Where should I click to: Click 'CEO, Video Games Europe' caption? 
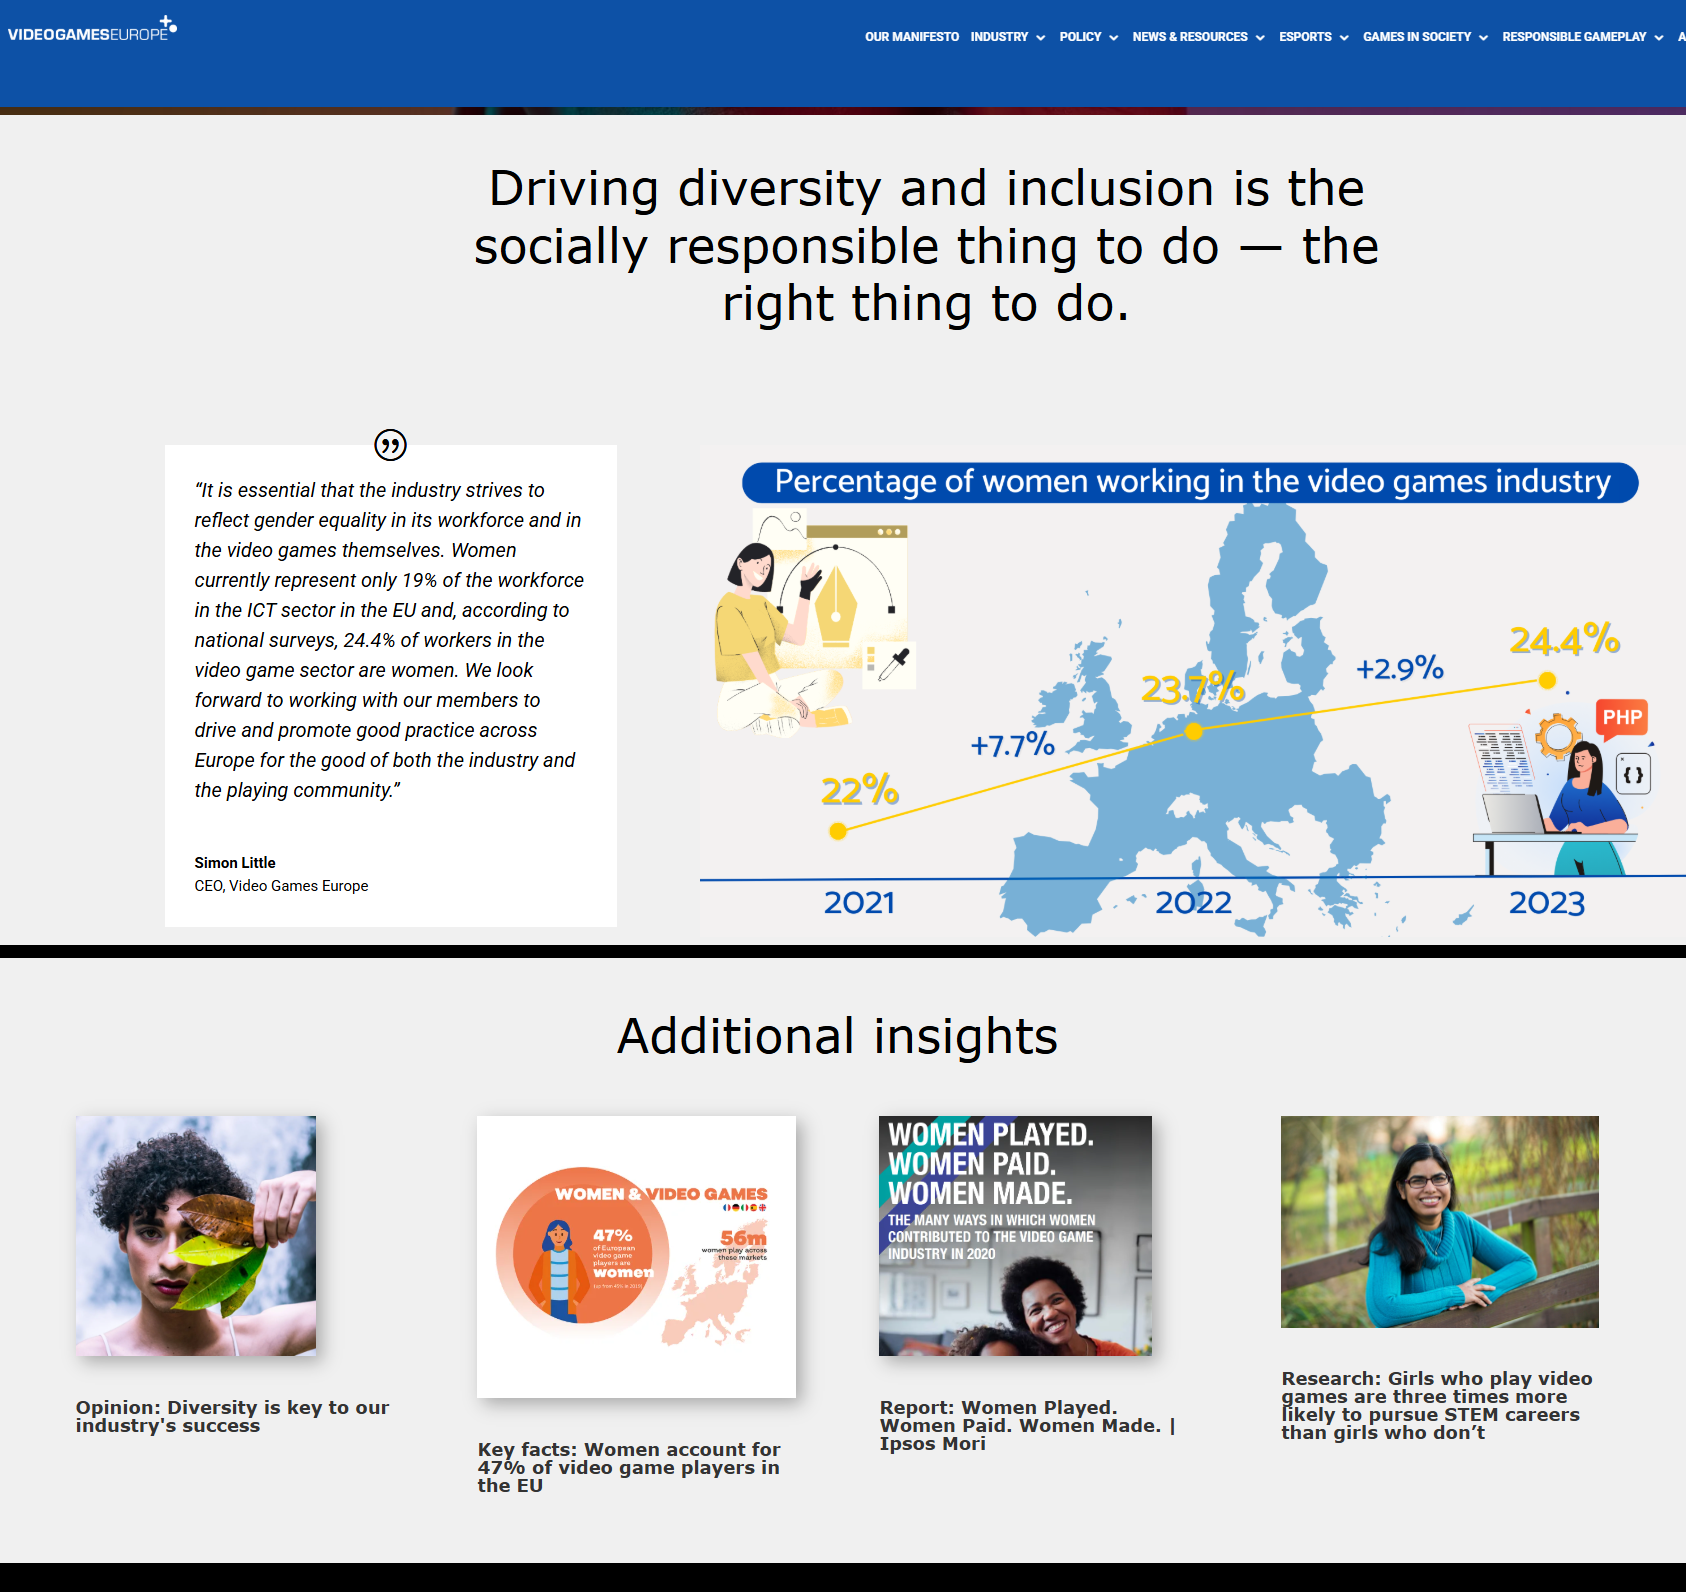281,886
